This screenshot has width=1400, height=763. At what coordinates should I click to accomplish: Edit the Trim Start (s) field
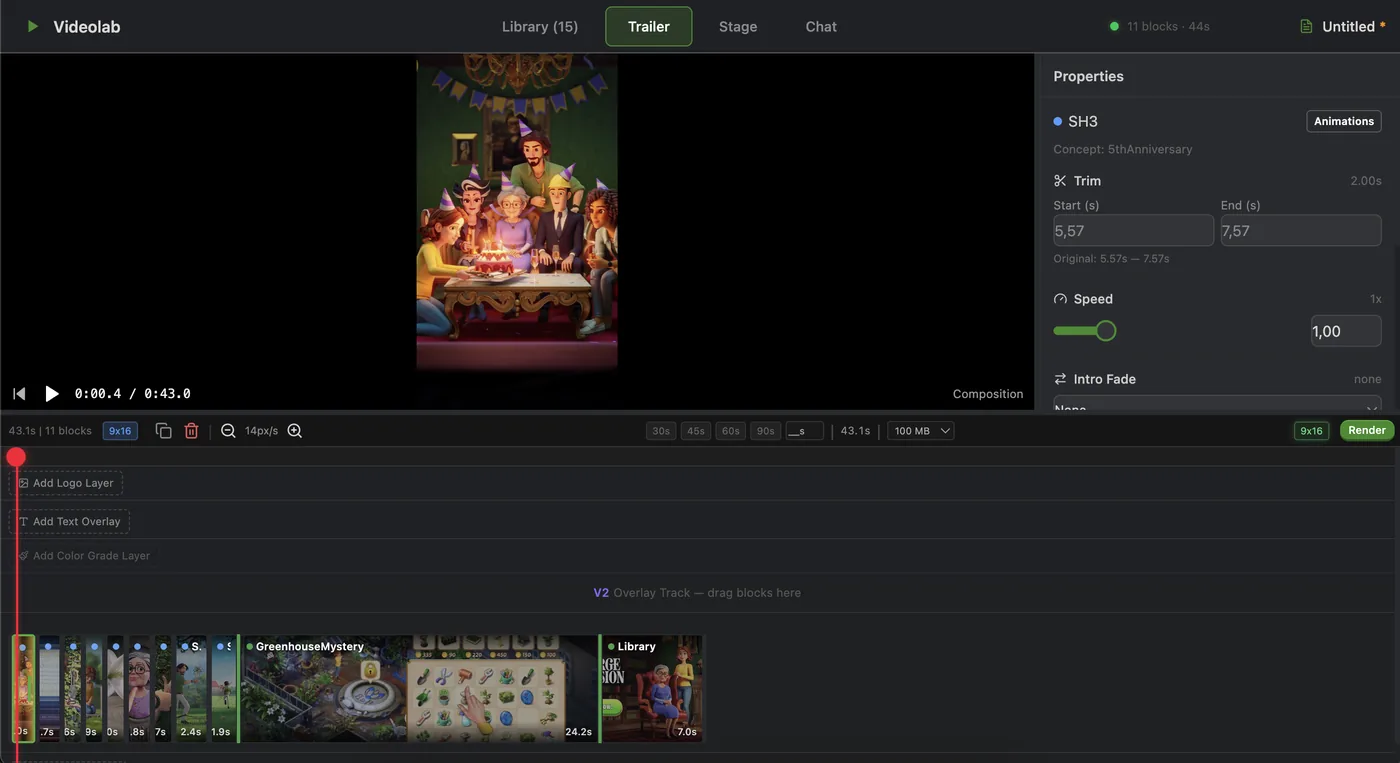tap(1133, 230)
